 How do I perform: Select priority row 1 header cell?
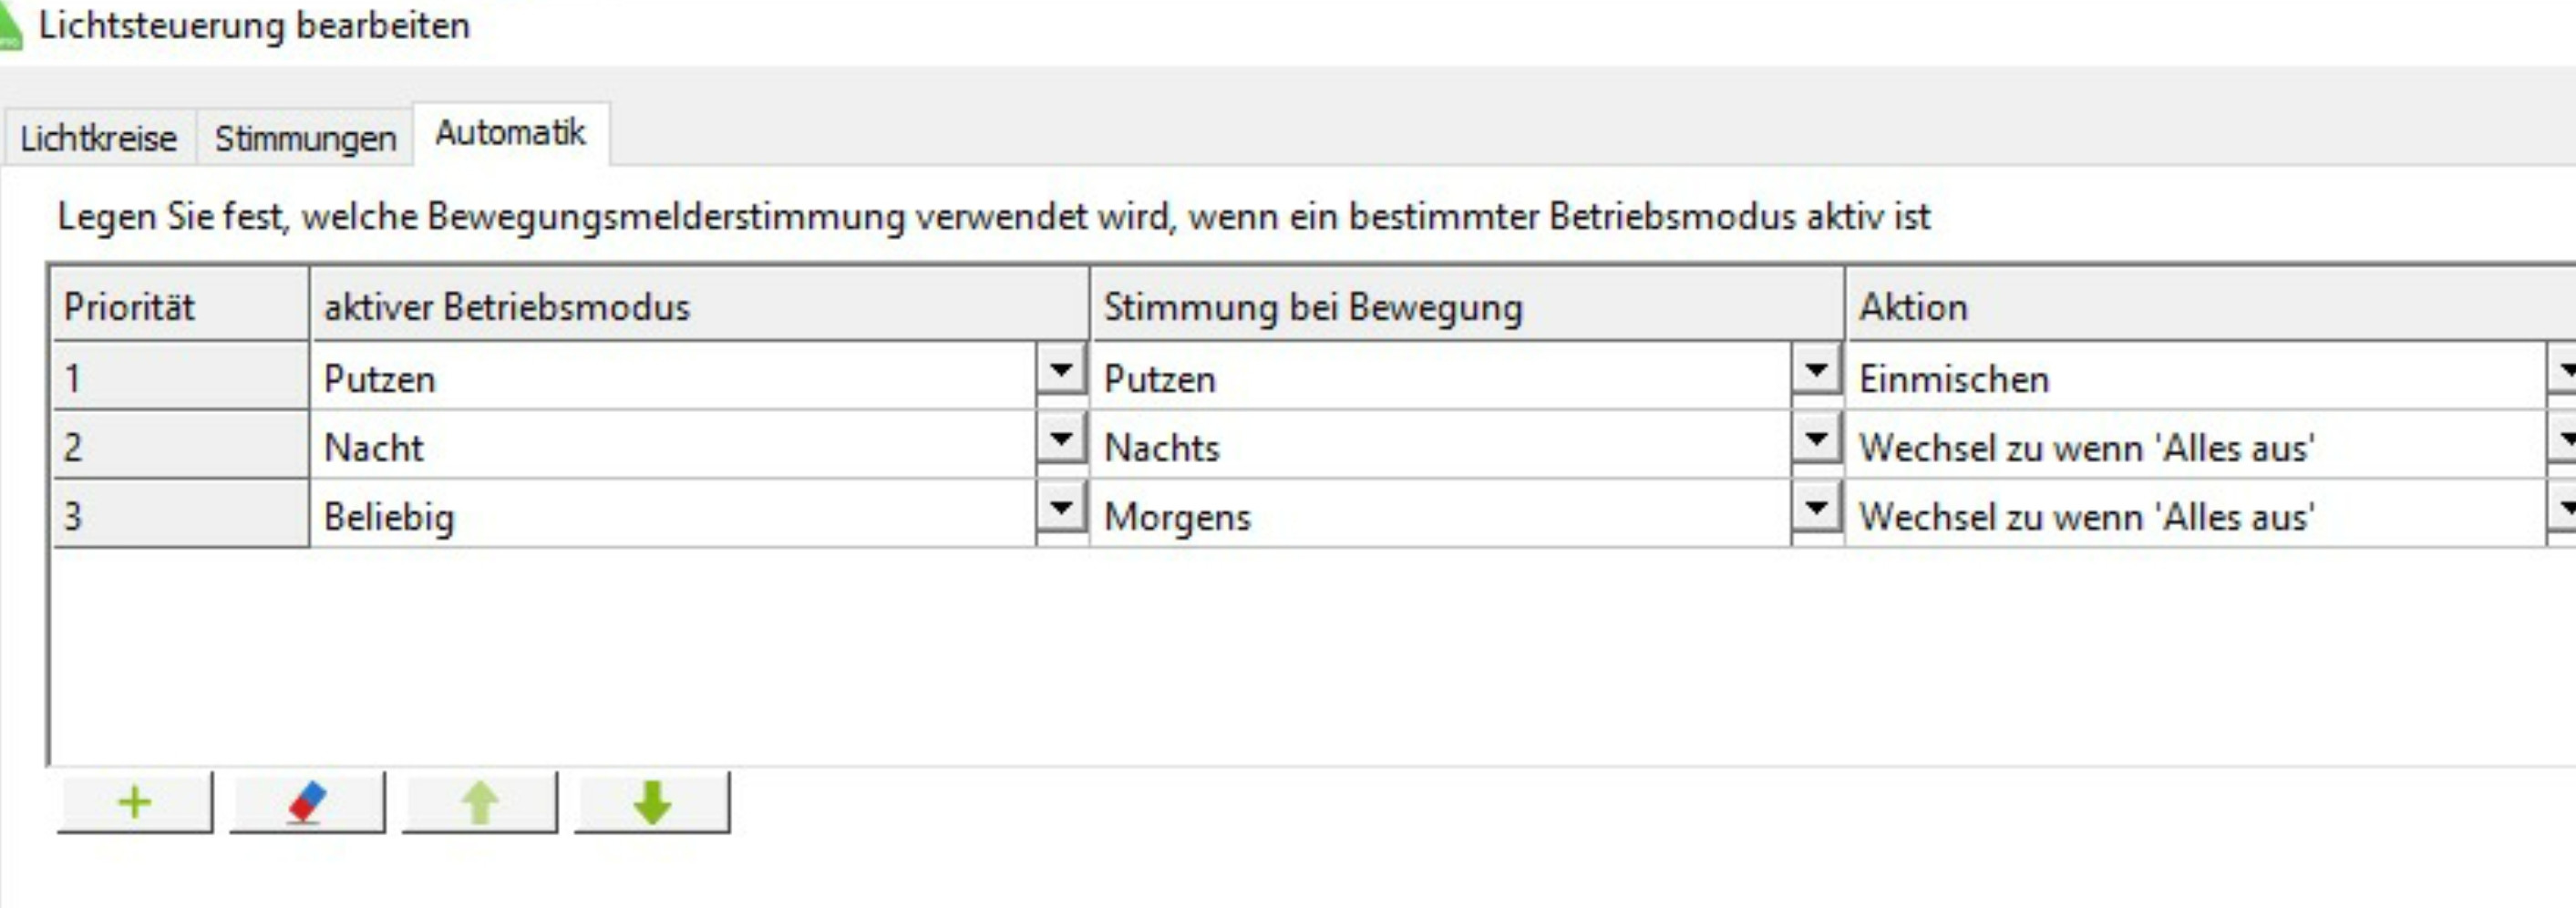(x=180, y=378)
